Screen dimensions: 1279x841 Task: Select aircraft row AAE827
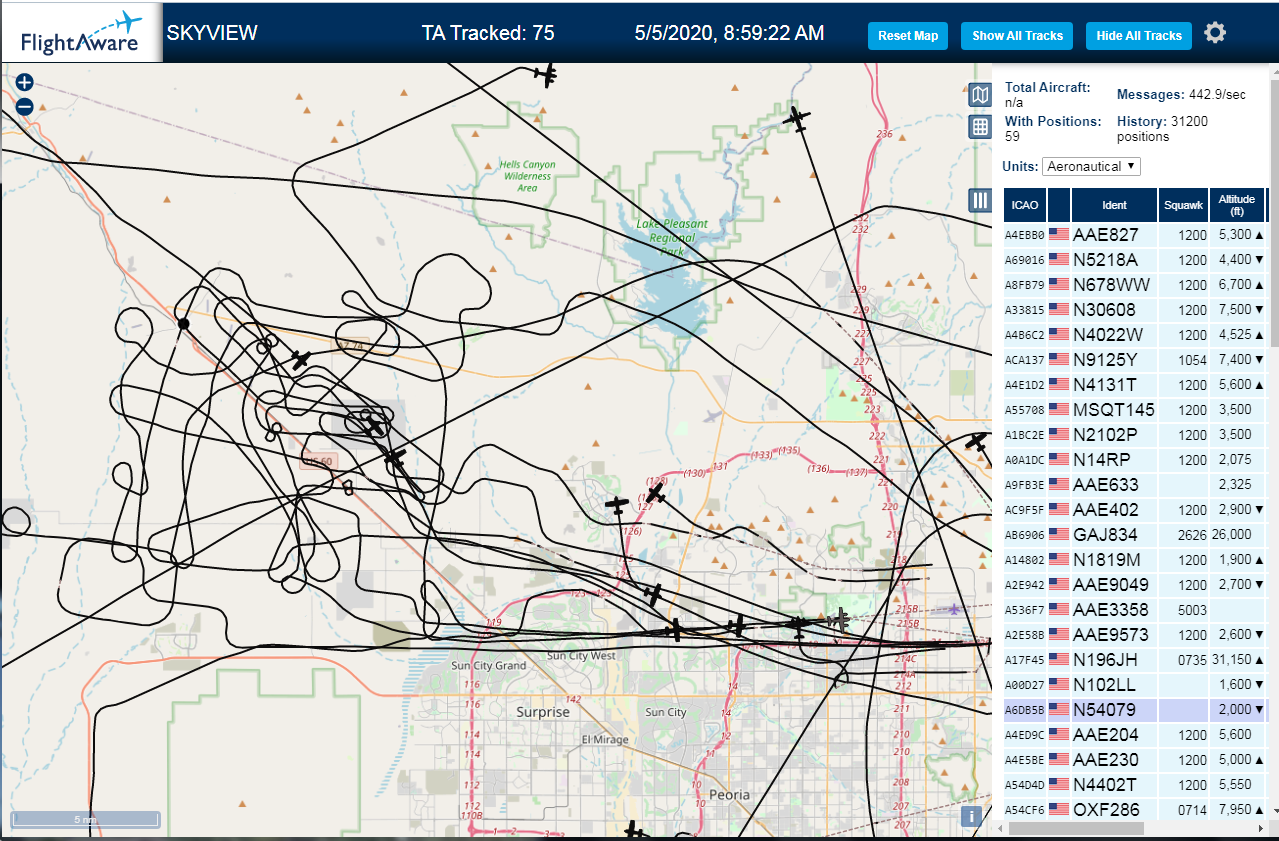[1135, 235]
